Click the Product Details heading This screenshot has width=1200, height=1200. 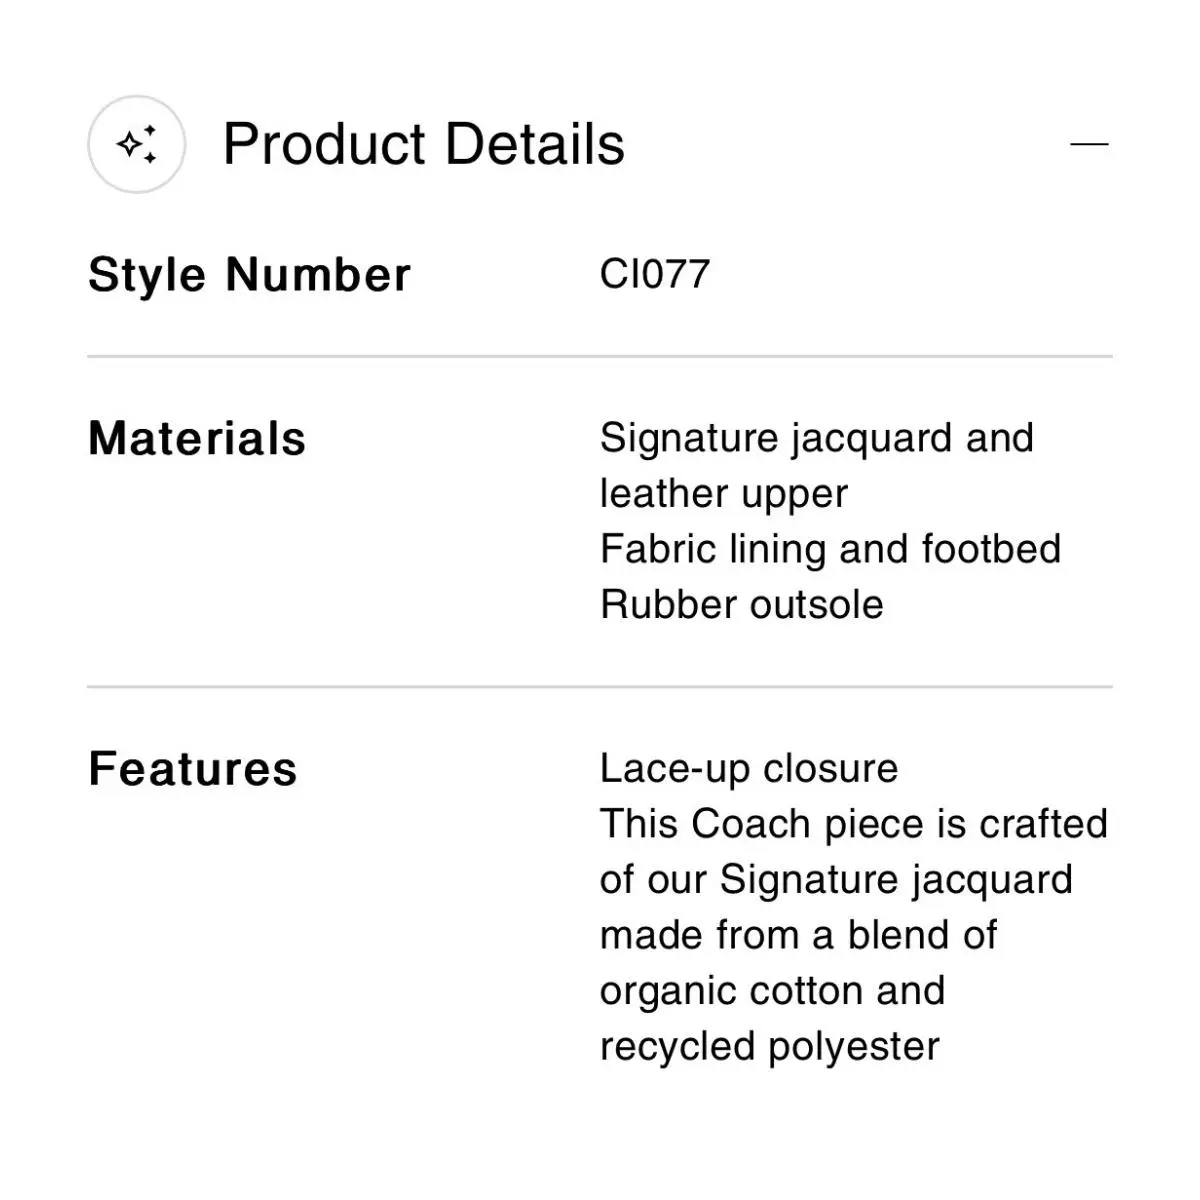point(423,144)
